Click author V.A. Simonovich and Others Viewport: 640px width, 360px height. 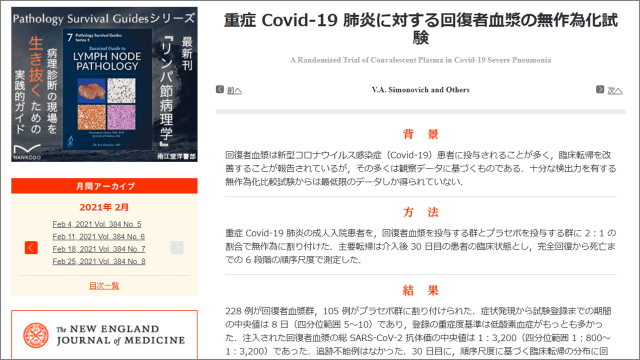pyautogui.click(x=420, y=90)
